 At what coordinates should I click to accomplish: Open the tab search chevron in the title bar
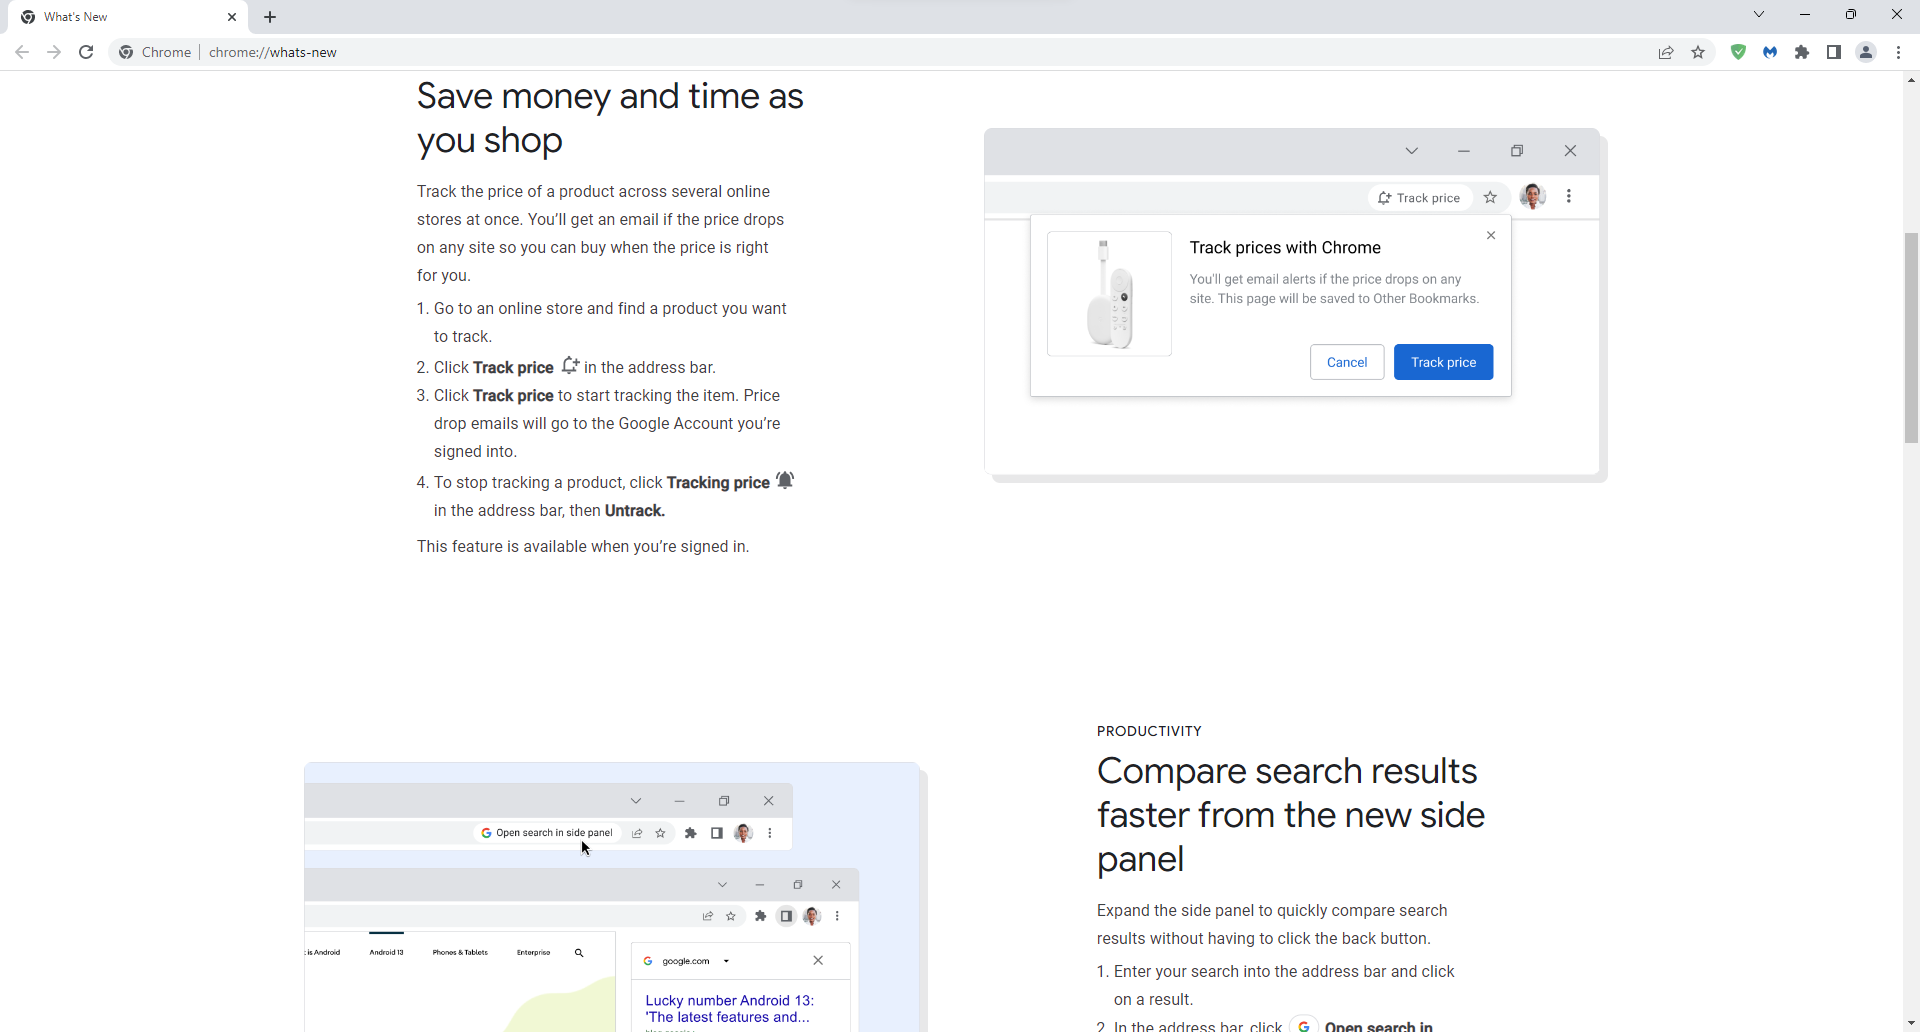(x=1759, y=14)
